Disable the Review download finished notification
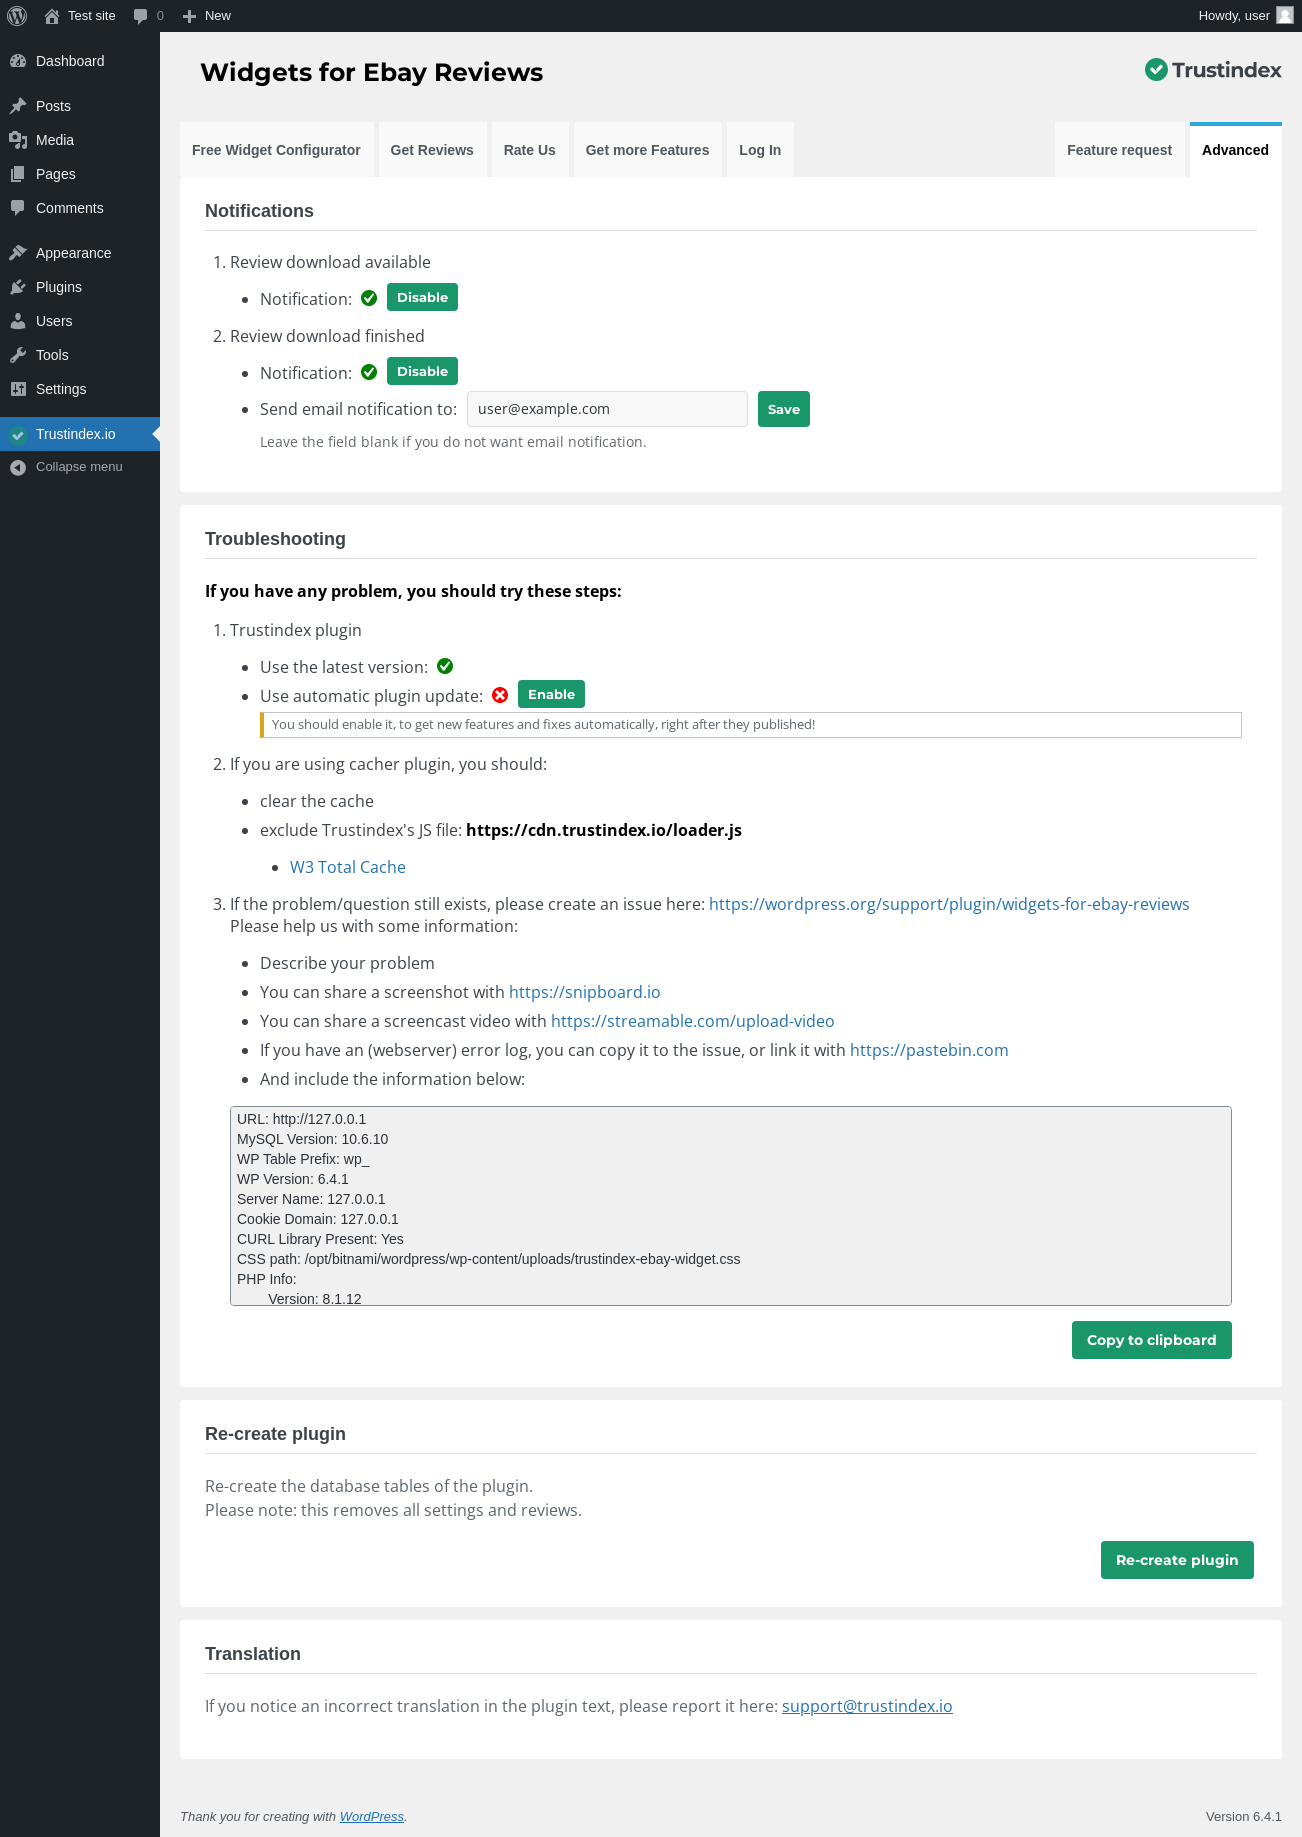The image size is (1302, 1837). point(422,371)
